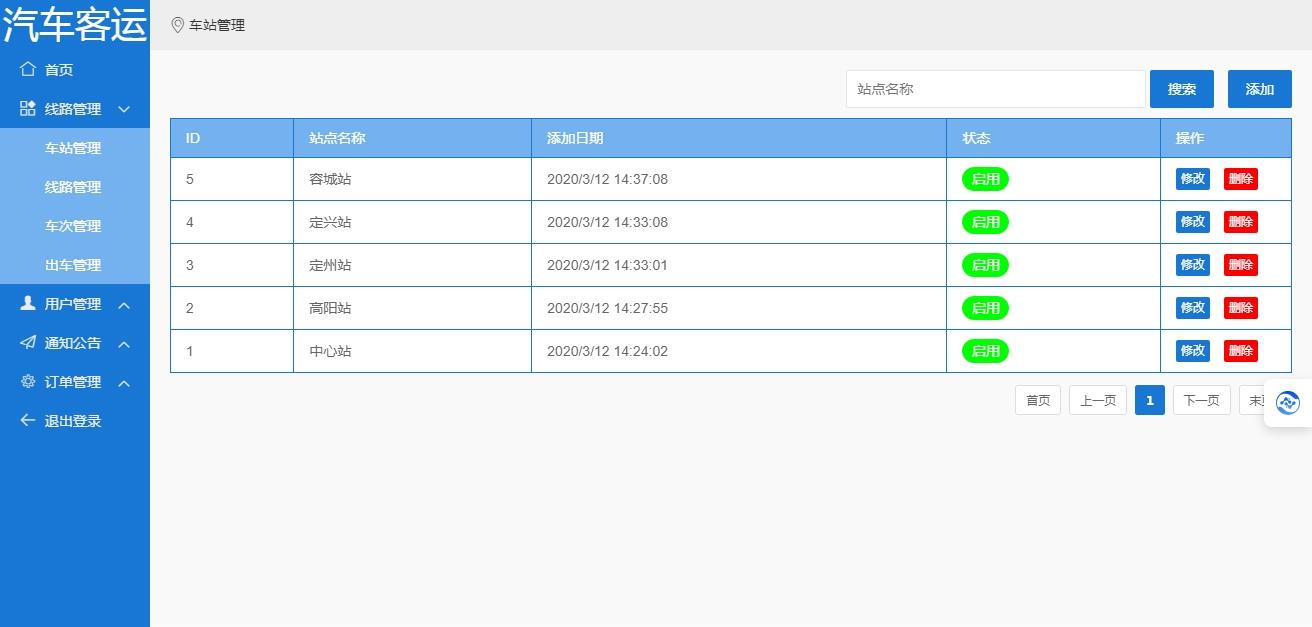This screenshot has width=1312, height=627.
Task: Open 车次管理 in the sidebar
Action: [x=75, y=225]
